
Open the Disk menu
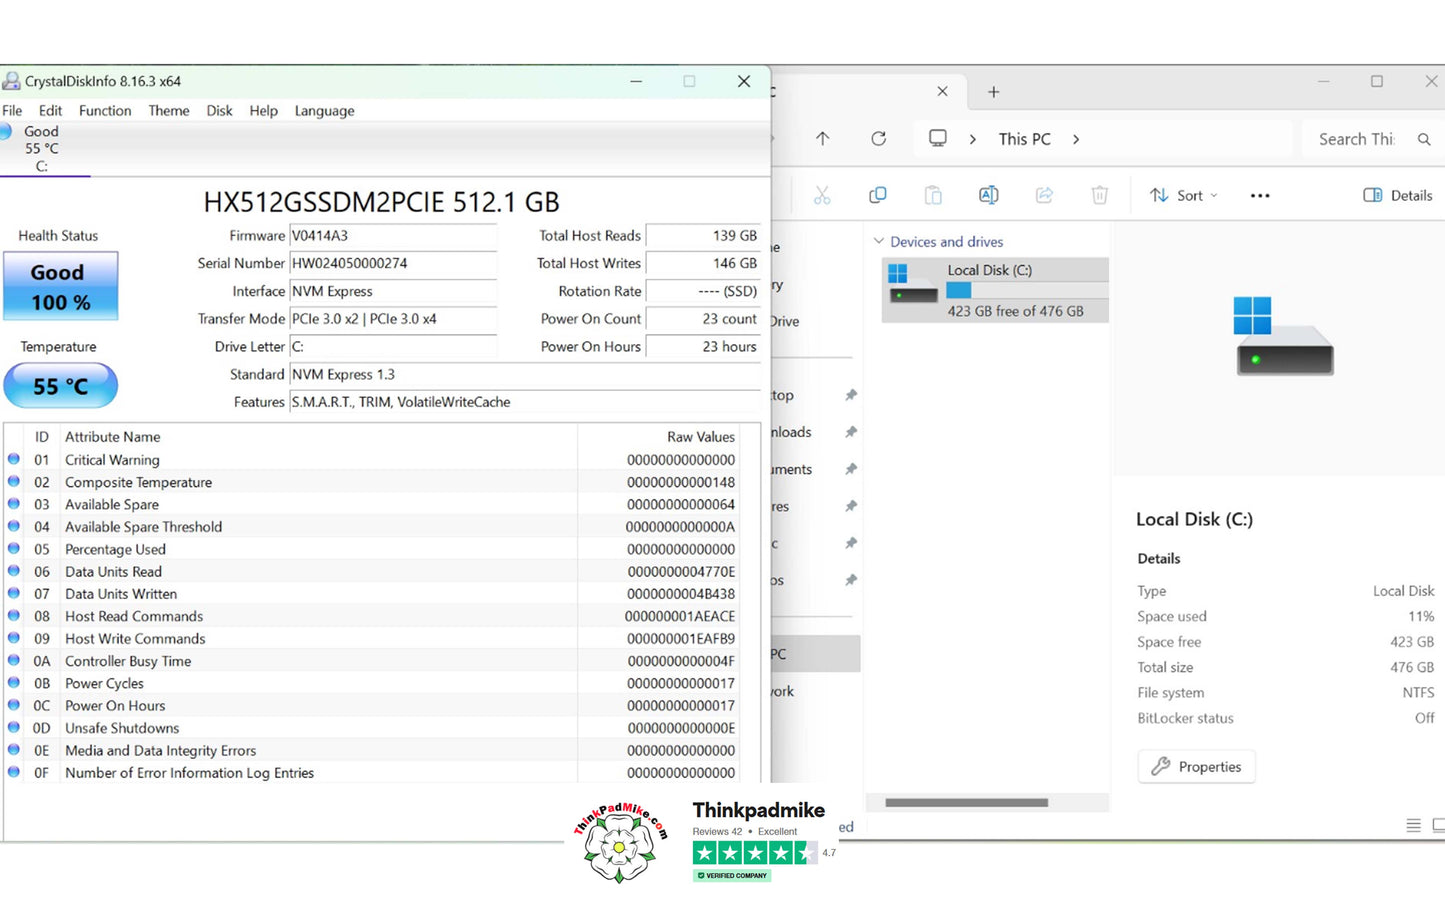pos(219,111)
